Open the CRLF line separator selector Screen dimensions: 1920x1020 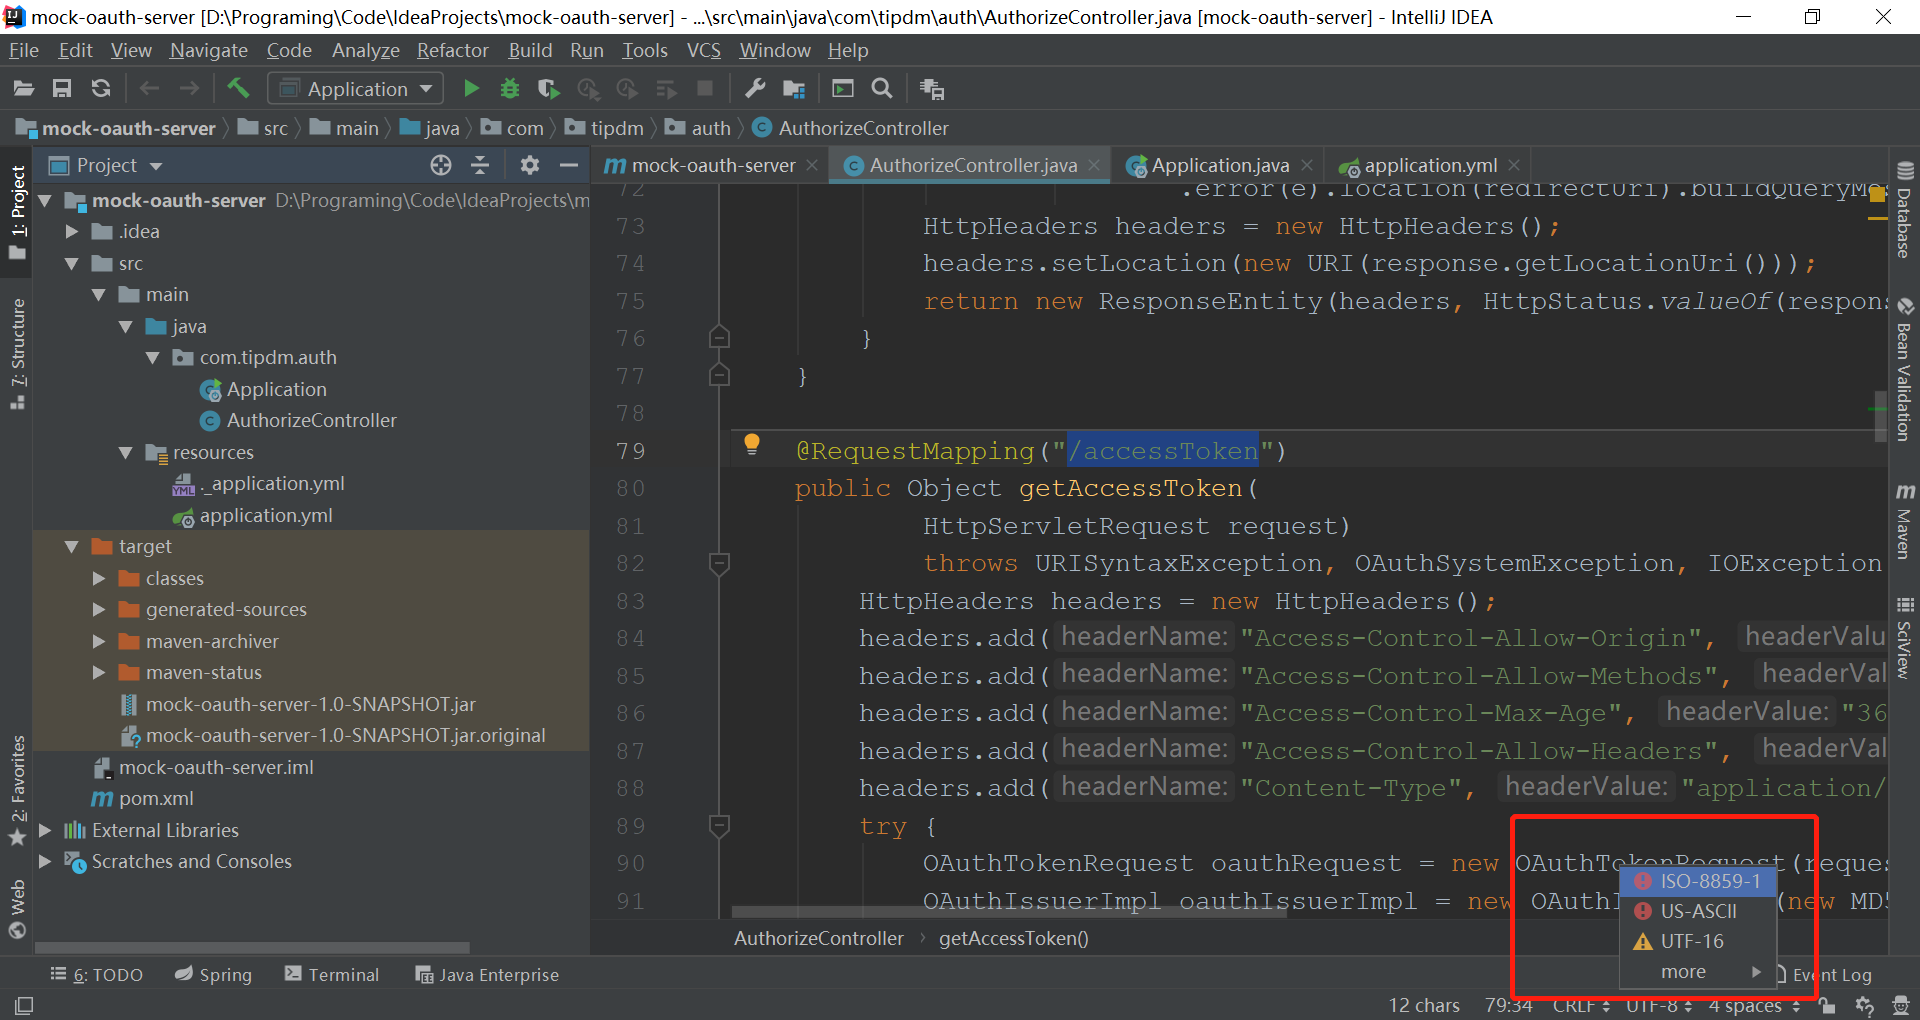coord(1581,1006)
